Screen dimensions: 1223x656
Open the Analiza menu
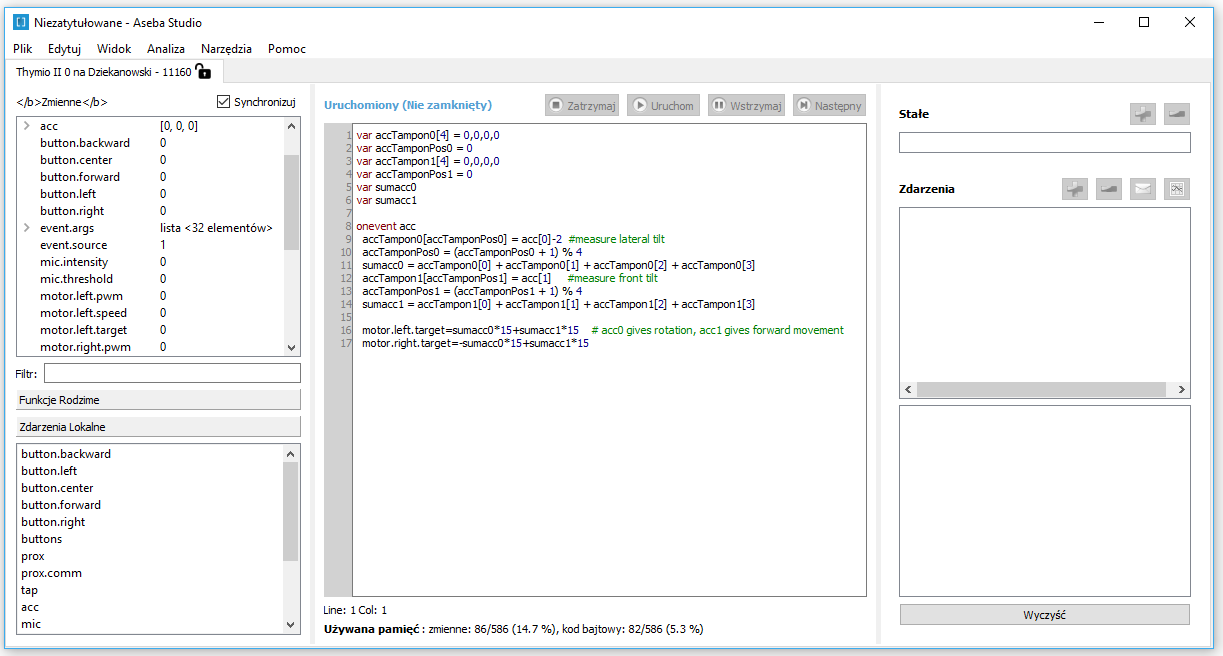(x=166, y=48)
